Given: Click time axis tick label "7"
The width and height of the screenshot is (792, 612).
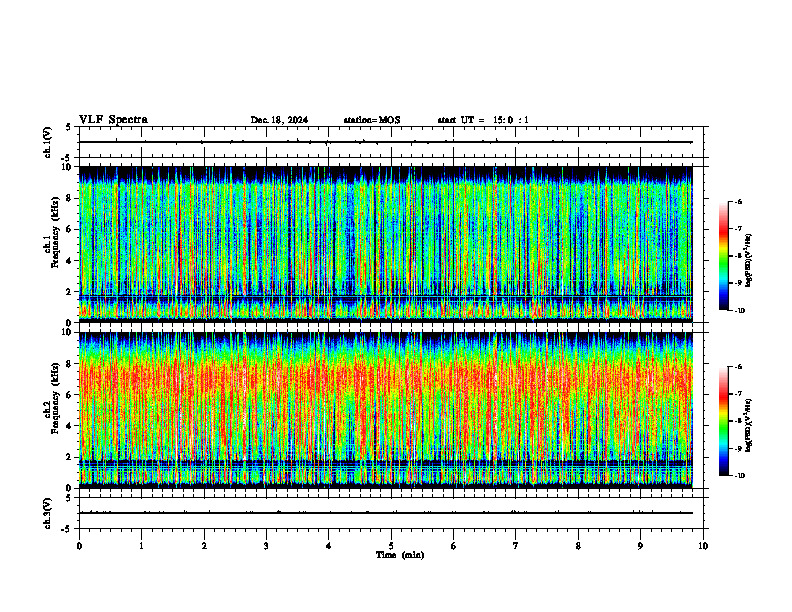Looking at the screenshot, I should click(x=516, y=546).
